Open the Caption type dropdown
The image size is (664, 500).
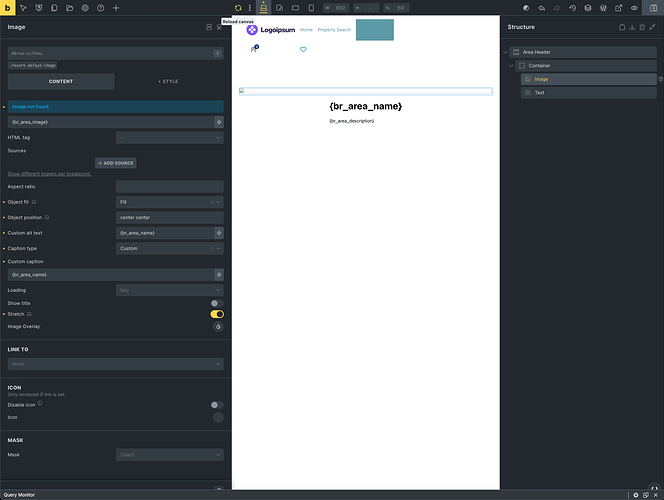[x=170, y=248]
